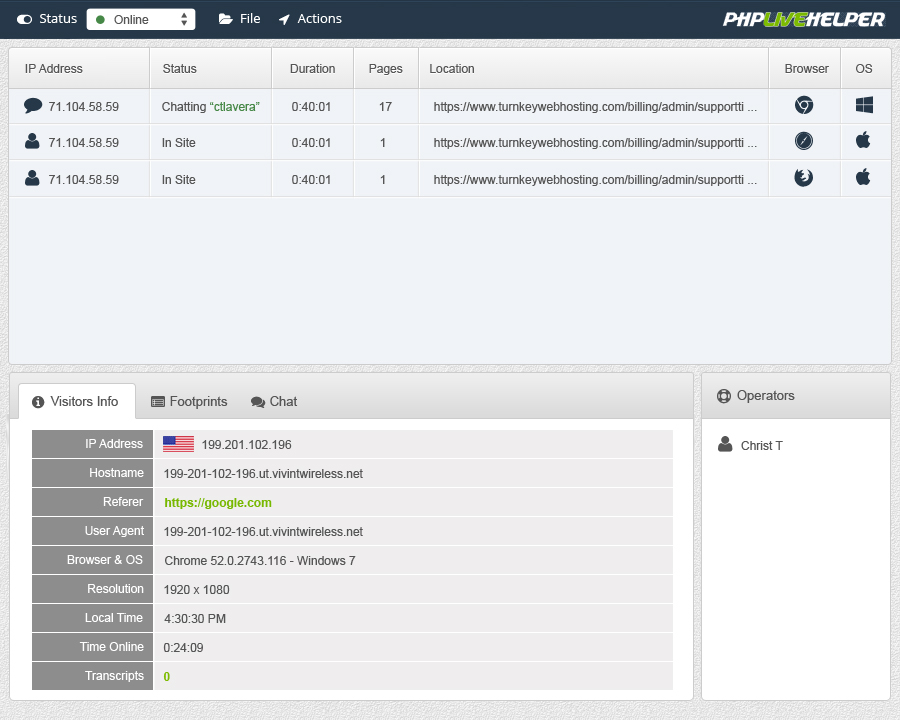Click the chat bubble icon in first visitor row
The image size is (900, 720).
(33, 105)
